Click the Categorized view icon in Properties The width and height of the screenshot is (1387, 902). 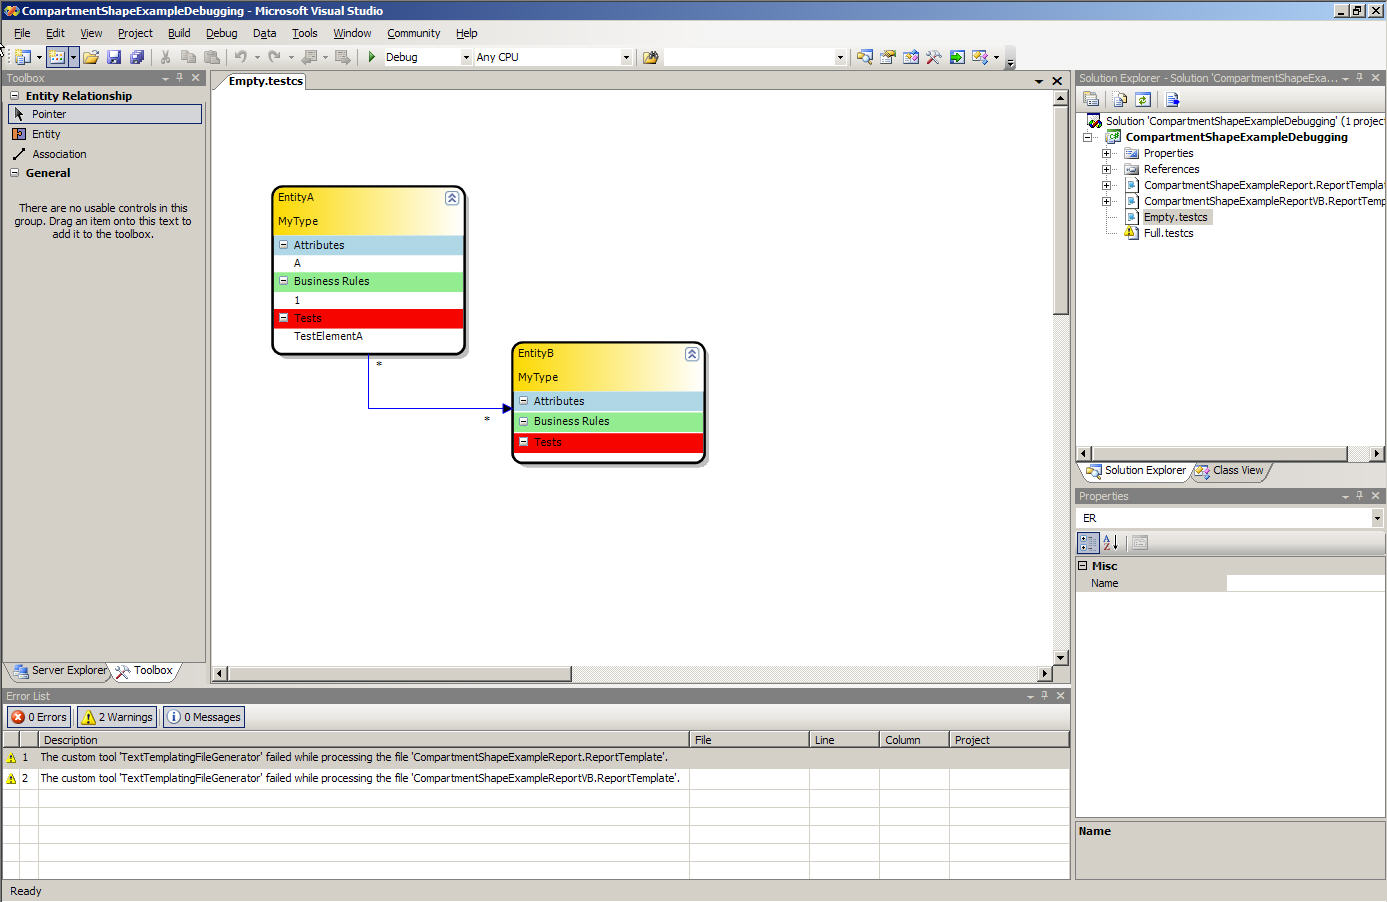tap(1088, 543)
